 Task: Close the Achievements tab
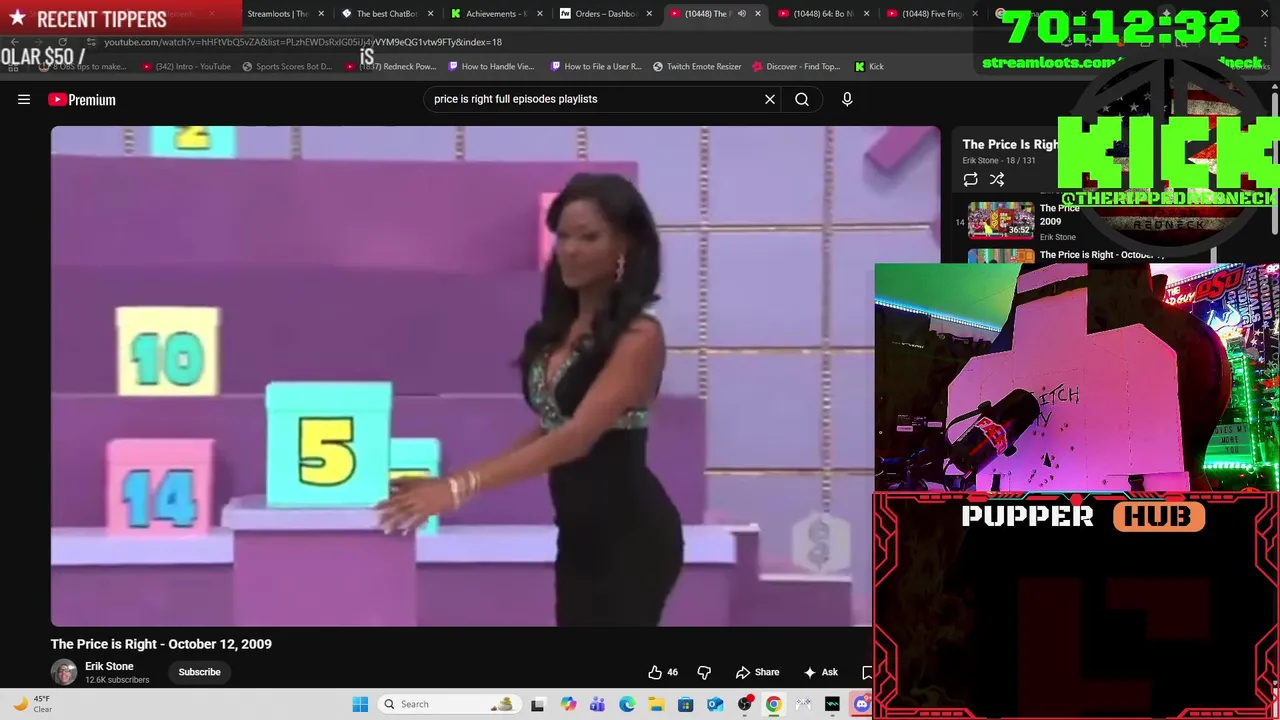(x=539, y=14)
